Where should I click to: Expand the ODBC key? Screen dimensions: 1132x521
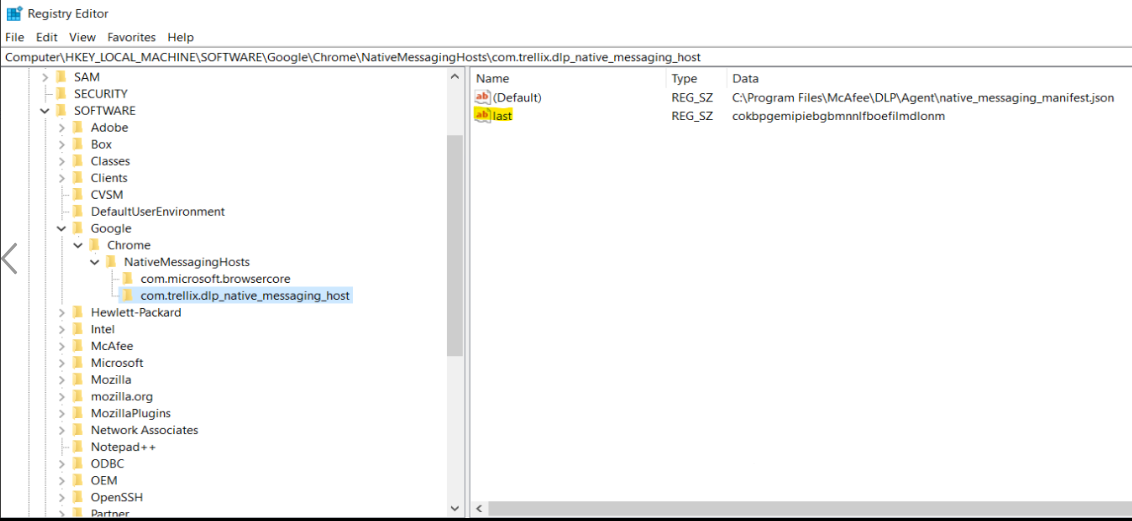tap(62, 464)
